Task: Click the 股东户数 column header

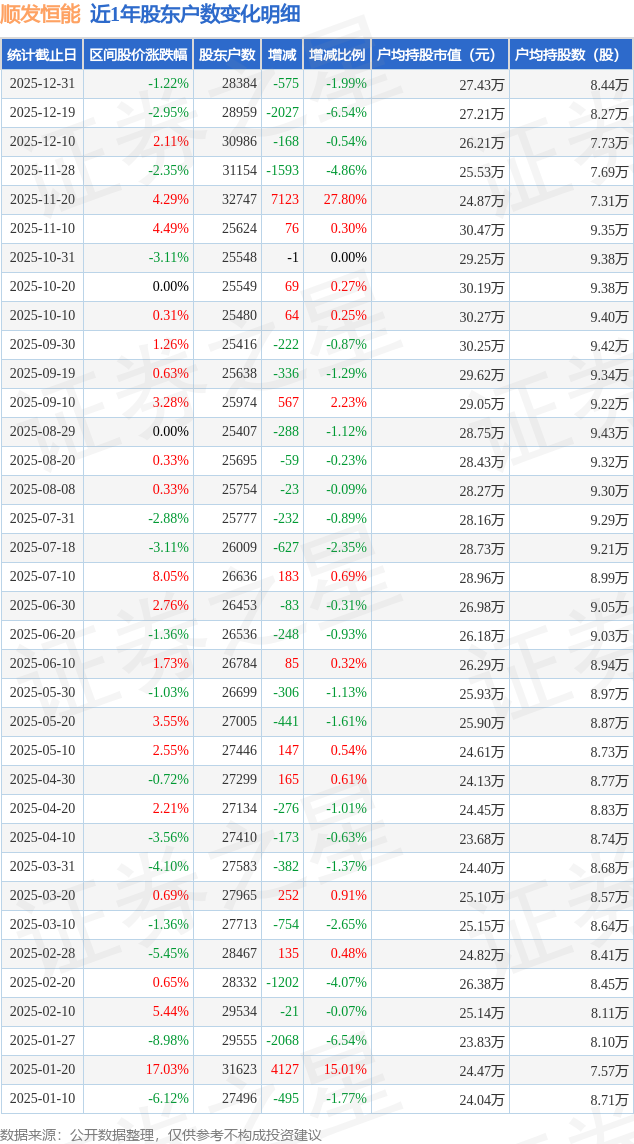Action: click(227, 55)
